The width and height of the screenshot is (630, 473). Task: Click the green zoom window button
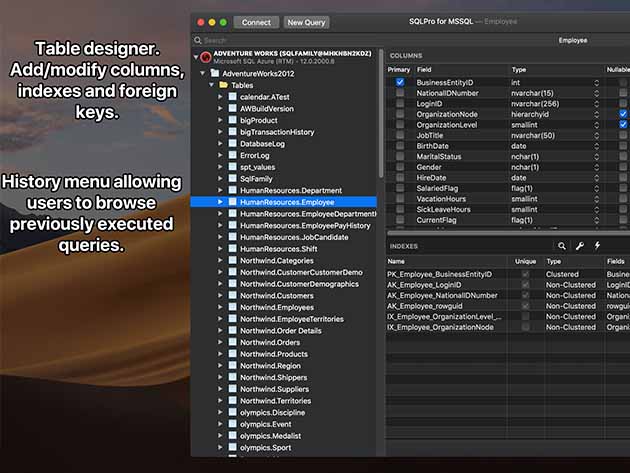click(223, 23)
